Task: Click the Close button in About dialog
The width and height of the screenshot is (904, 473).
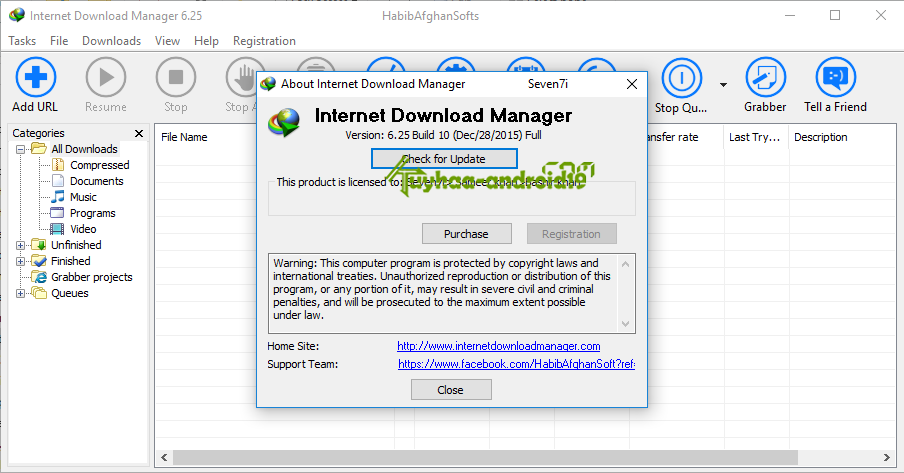Action: (x=451, y=390)
